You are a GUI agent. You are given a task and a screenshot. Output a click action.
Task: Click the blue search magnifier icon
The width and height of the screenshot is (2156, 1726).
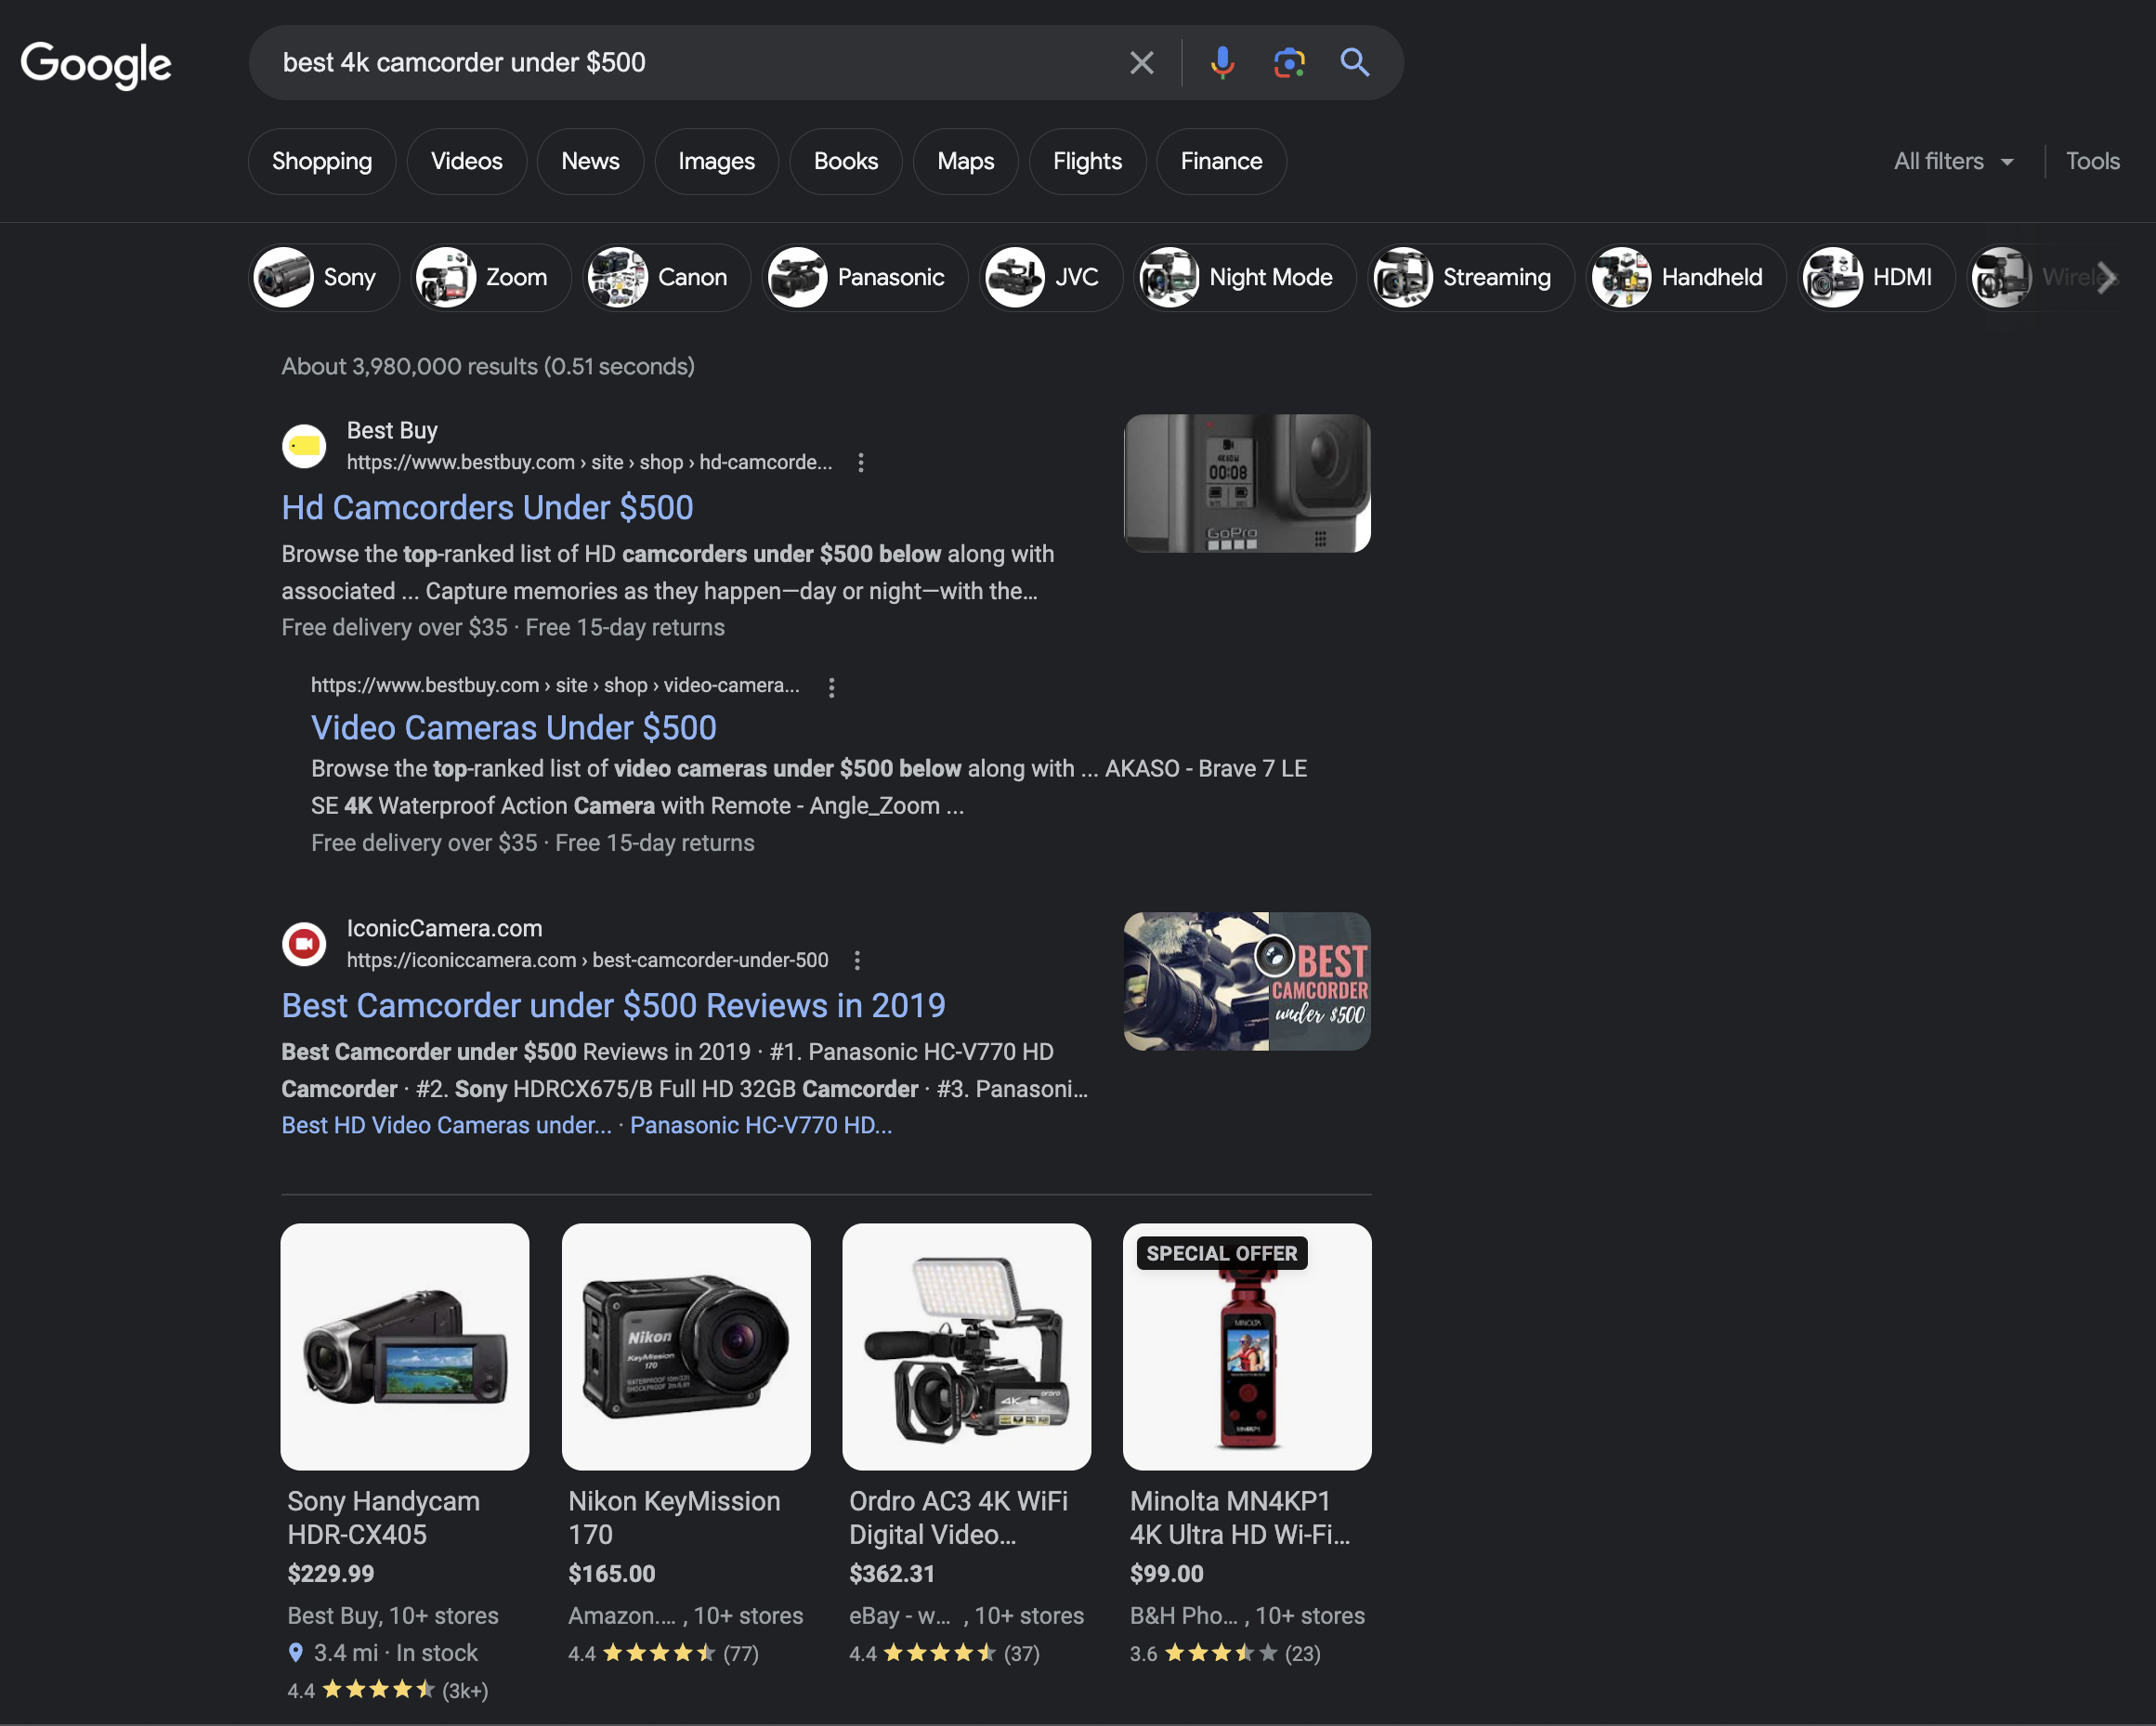(x=1356, y=61)
